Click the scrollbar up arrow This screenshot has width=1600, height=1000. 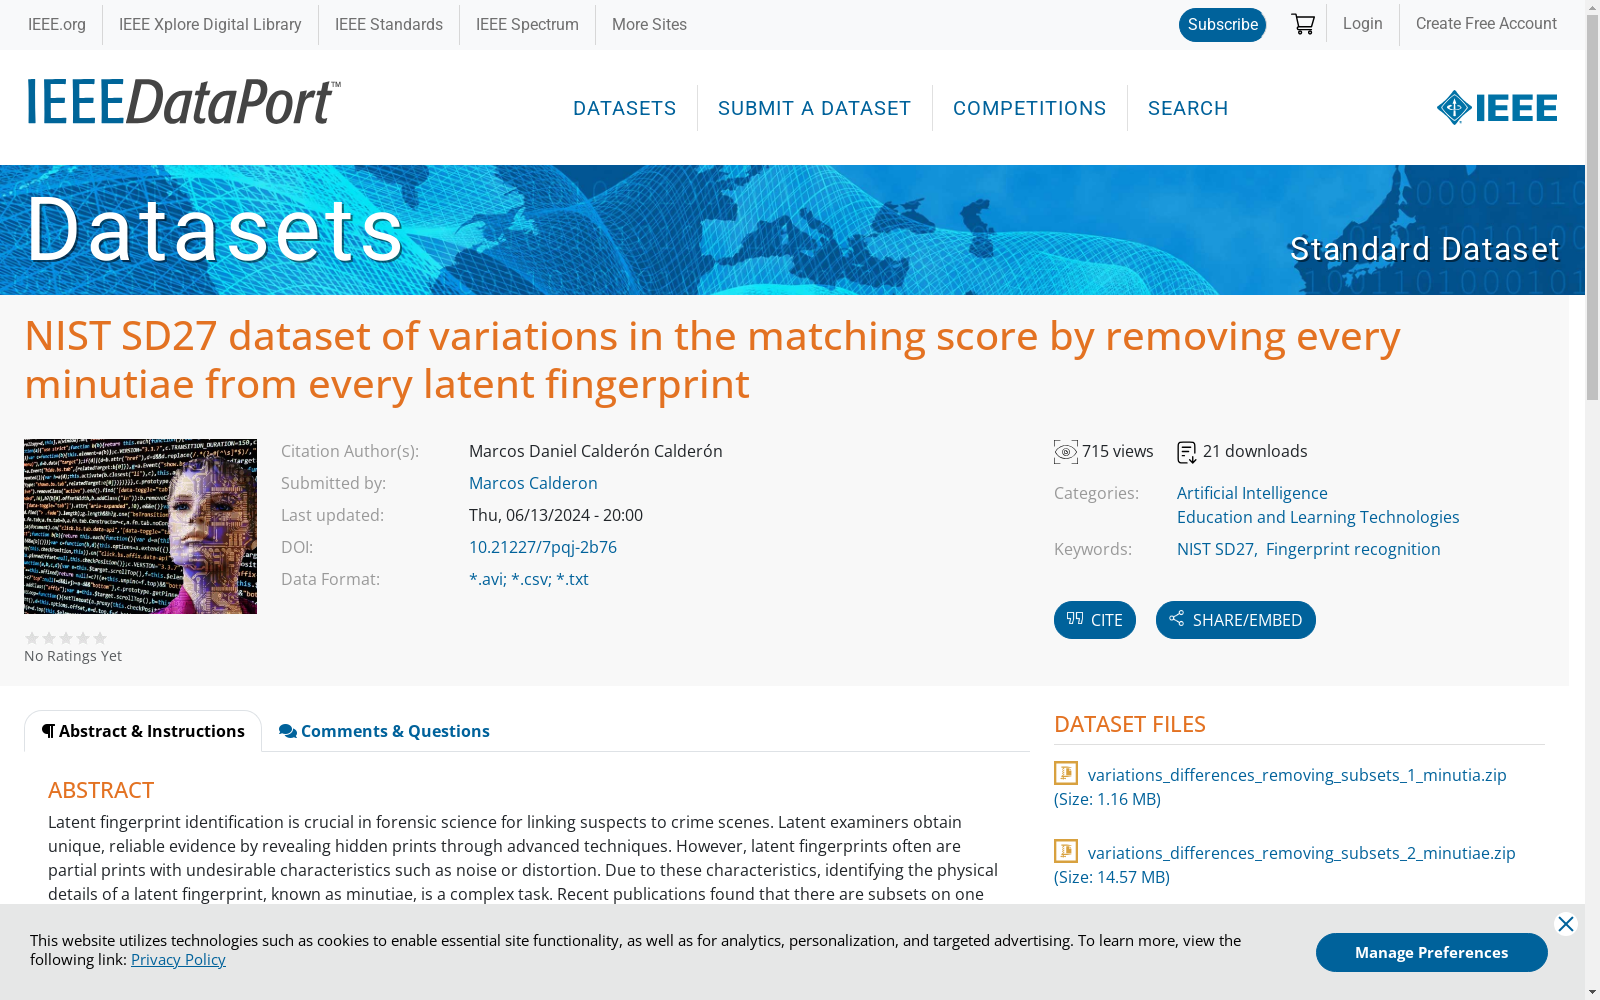(1592, 8)
